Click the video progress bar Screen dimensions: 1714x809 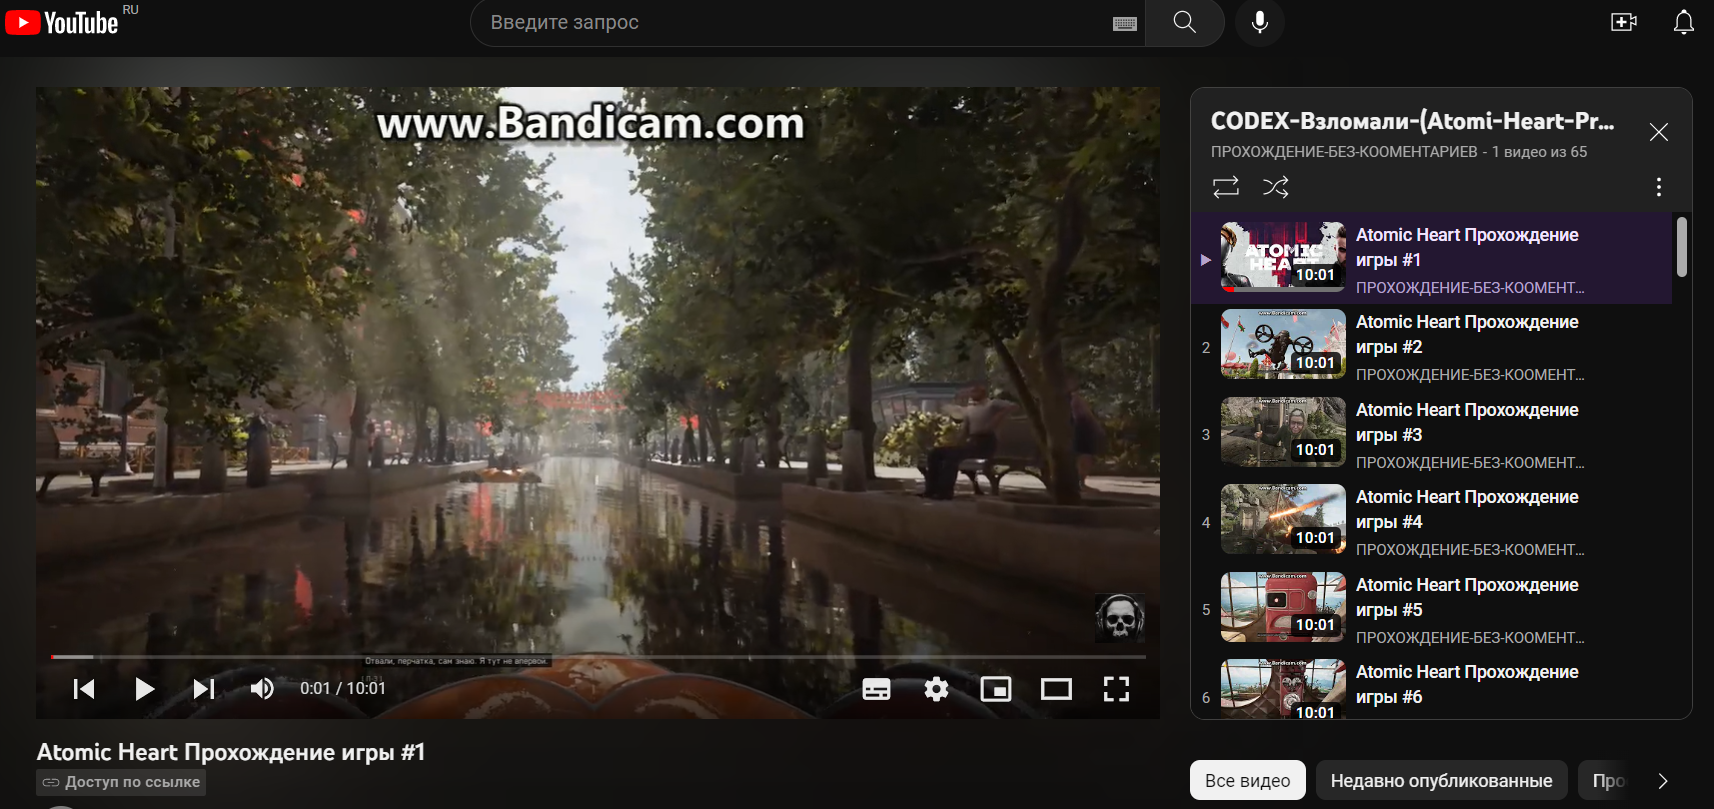click(x=598, y=657)
